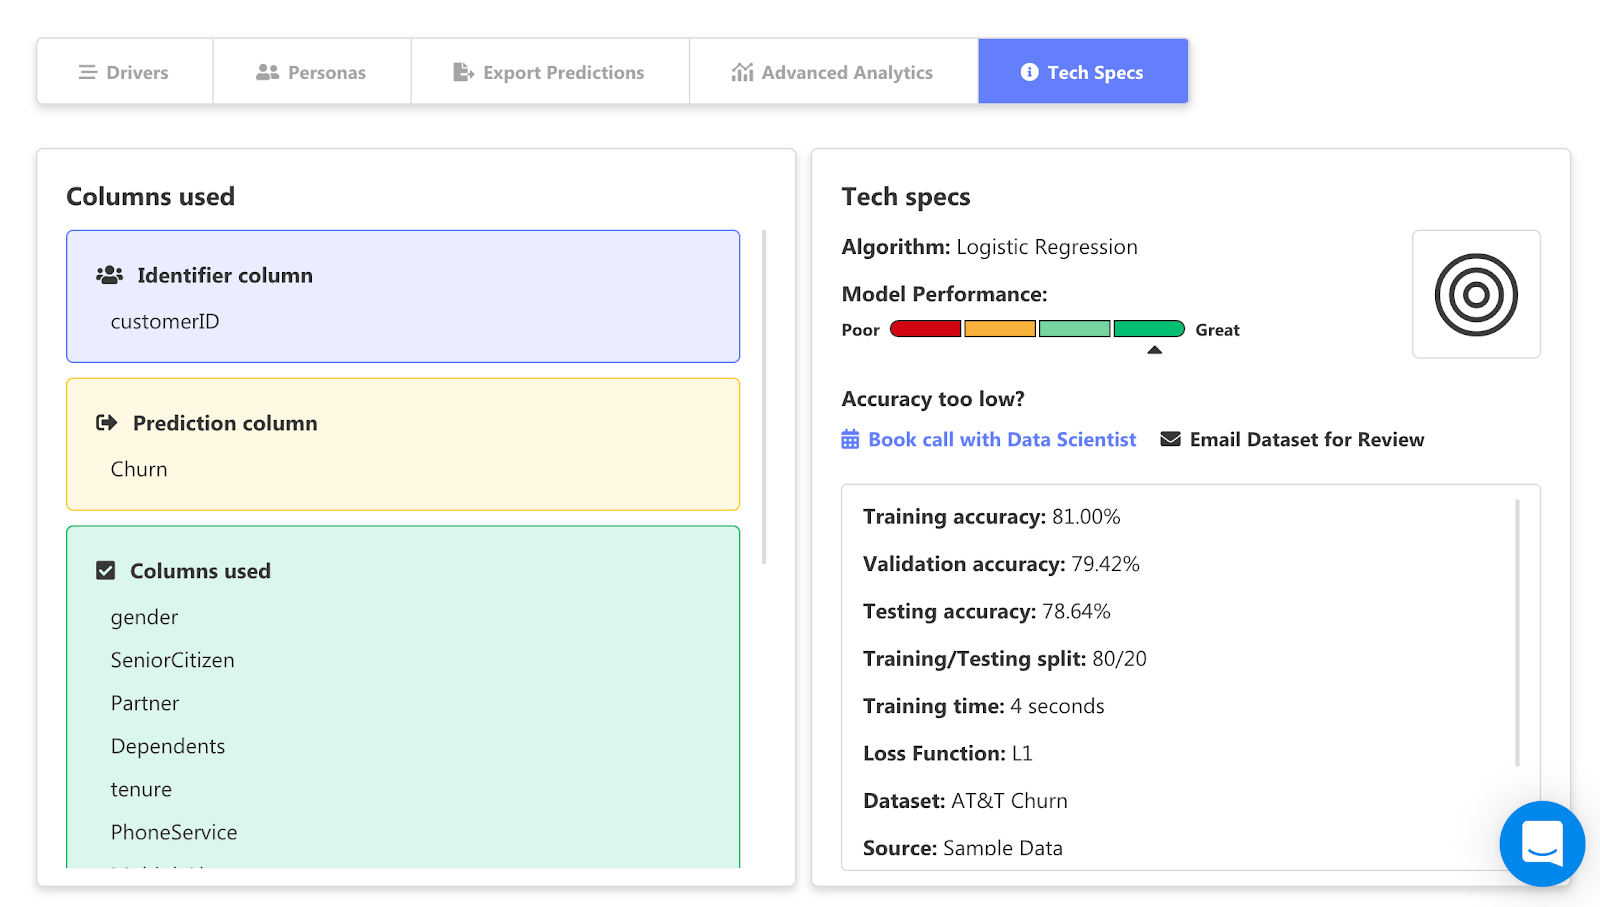This screenshot has width=1600, height=907.
Task: Click the Prediction column arrow icon
Action: (106, 422)
